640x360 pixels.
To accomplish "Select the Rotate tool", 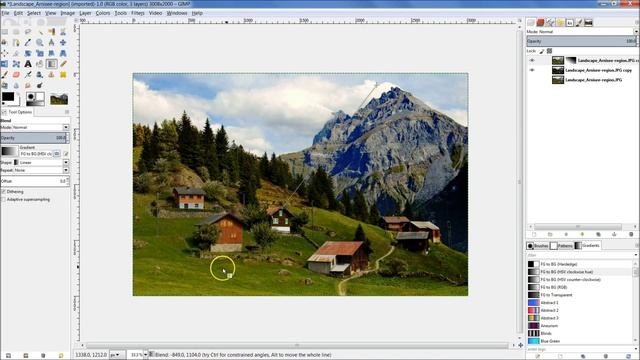I will [28, 53].
